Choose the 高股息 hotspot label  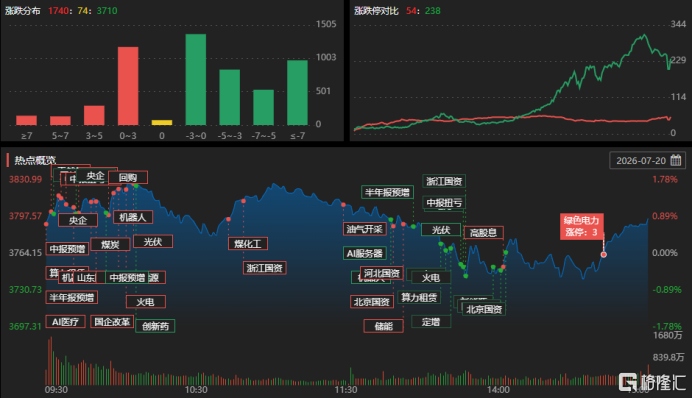coord(484,232)
